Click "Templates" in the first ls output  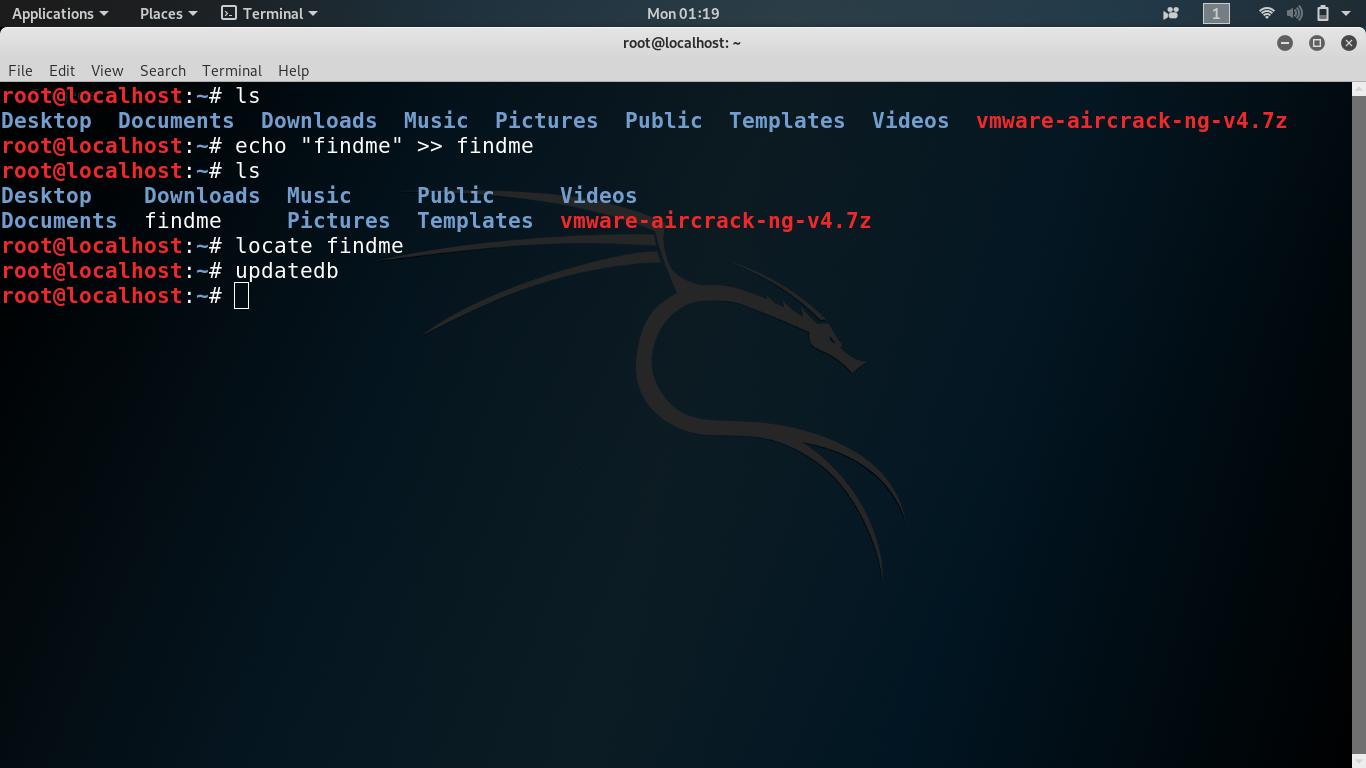pyautogui.click(x=787, y=121)
